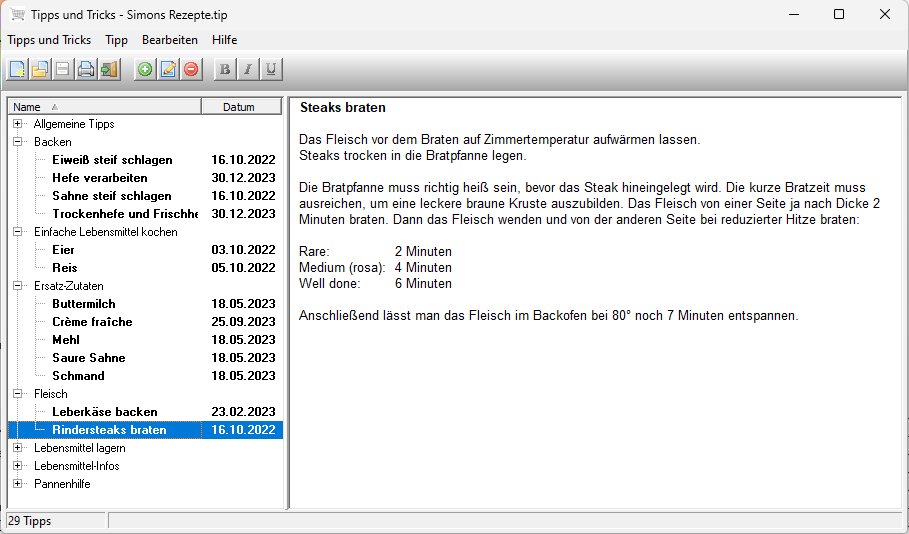Edit the tip with the pencil icon
Viewport: 909px width, 534px height.
168,70
